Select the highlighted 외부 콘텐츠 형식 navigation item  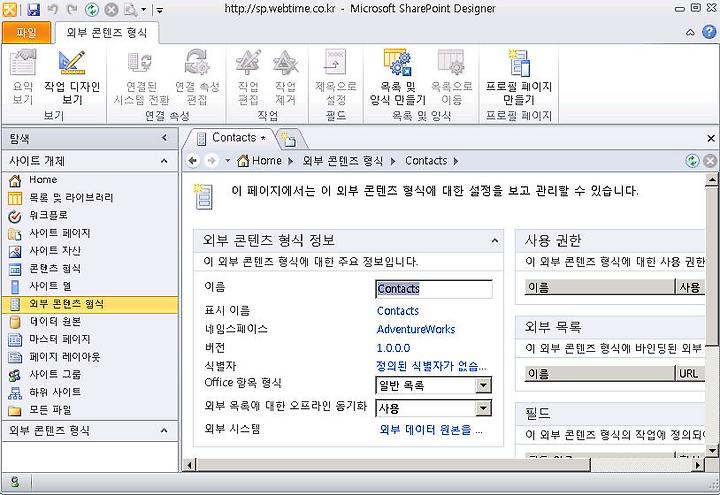pos(90,304)
